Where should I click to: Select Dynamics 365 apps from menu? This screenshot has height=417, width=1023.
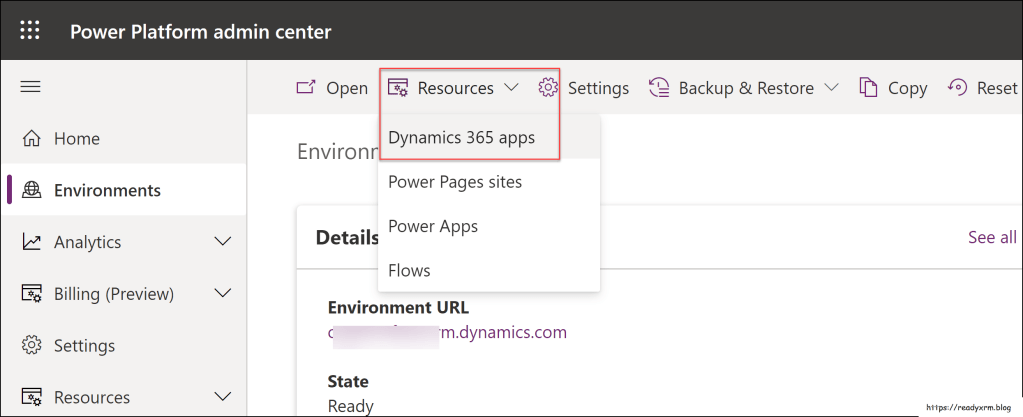(x=461, y=138)
